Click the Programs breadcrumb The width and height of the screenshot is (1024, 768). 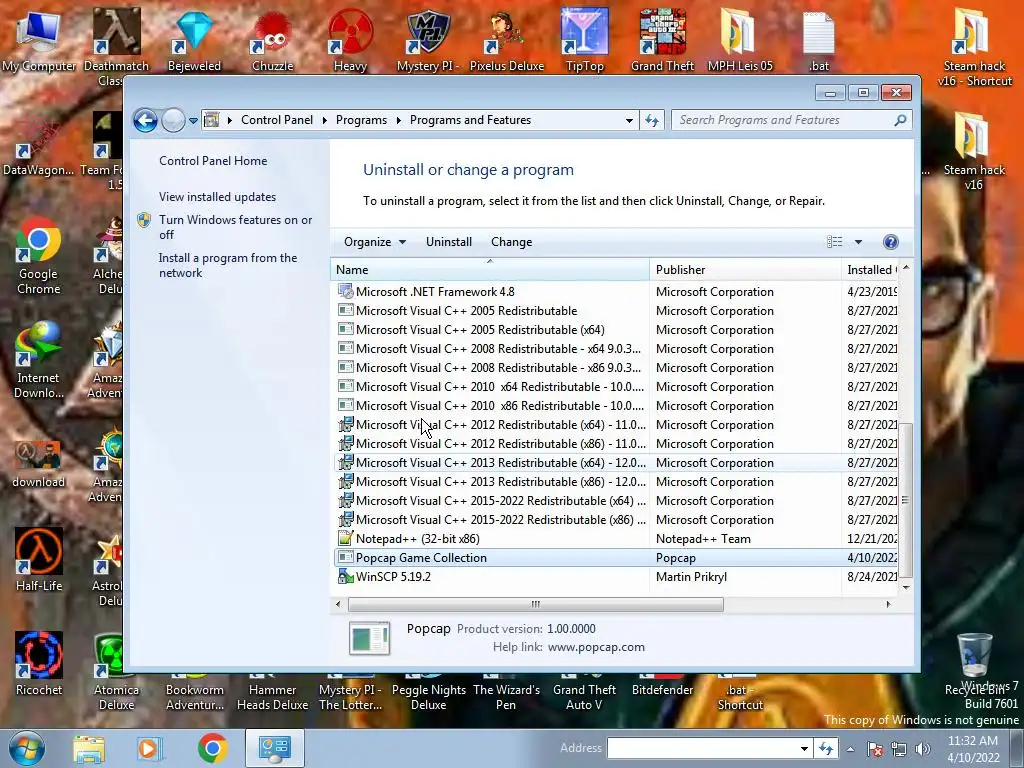[361, 120]
